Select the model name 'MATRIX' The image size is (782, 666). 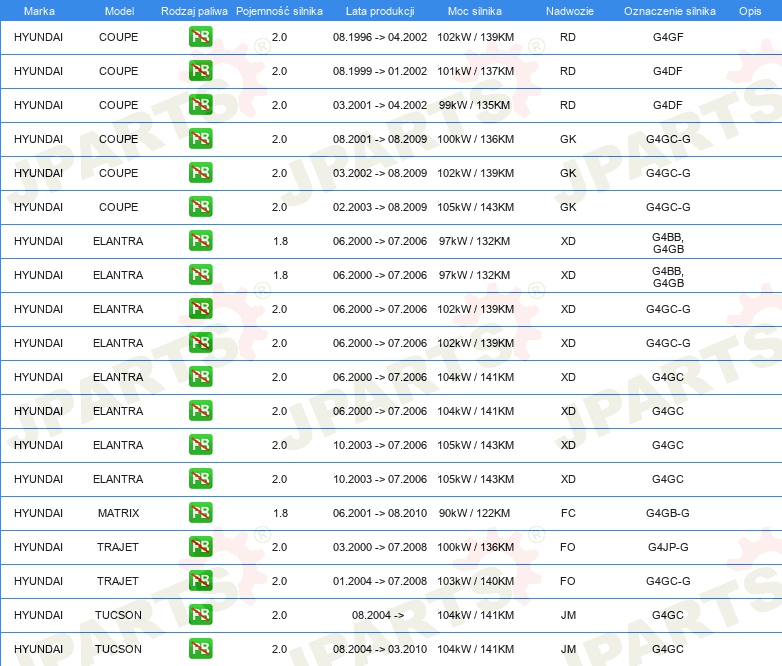pyautogui.click(x=118, y=513)
